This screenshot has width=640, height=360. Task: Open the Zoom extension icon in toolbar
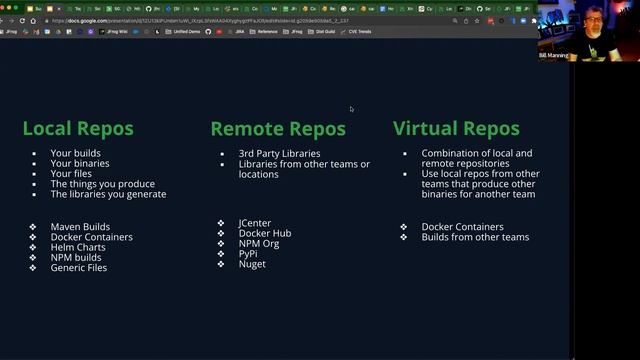pos(523,21)
